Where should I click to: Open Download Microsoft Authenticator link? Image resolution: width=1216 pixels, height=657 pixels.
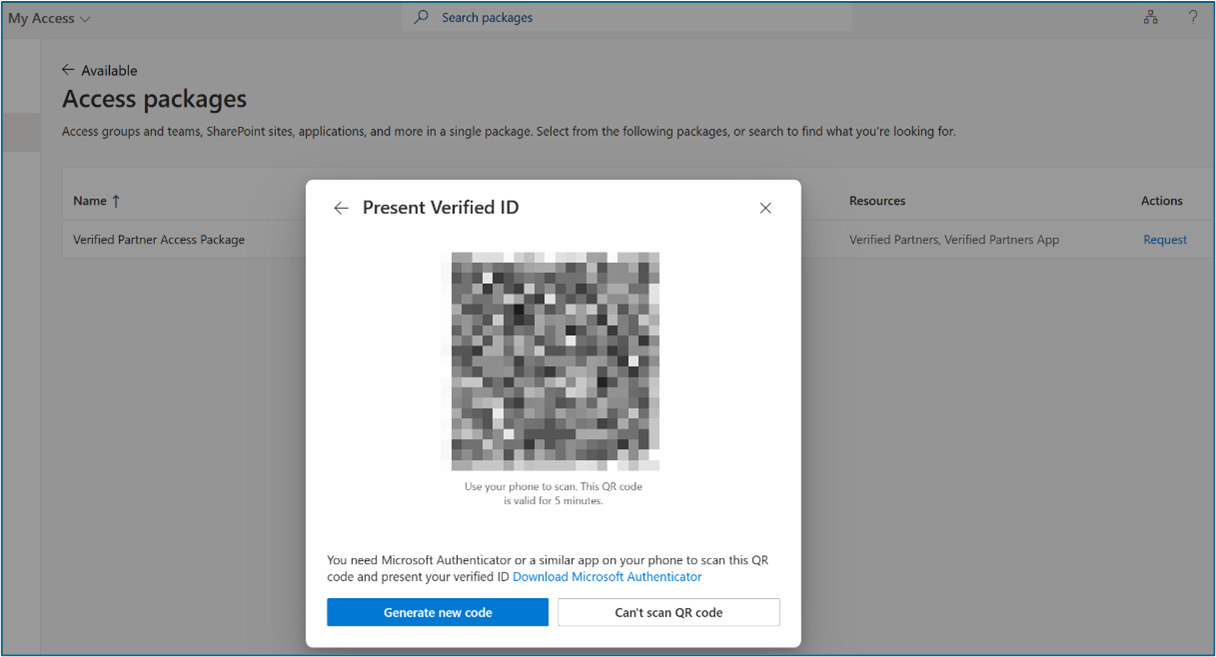(x=607, y=577)
